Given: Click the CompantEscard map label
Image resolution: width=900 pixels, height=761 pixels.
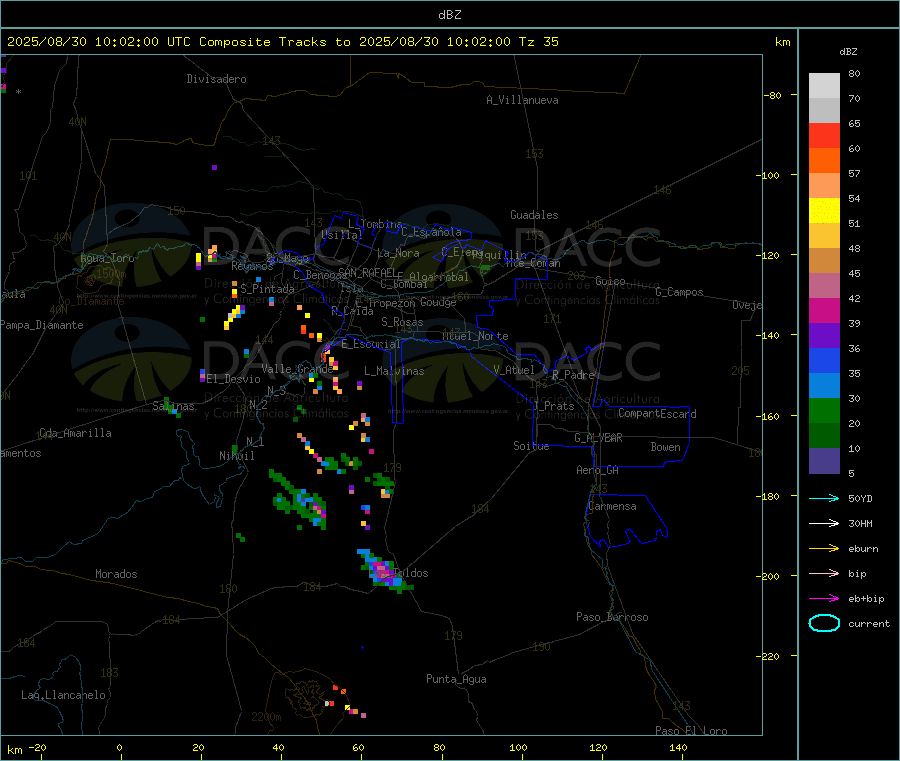Looking at the screenshot, I should click(657, 414).
